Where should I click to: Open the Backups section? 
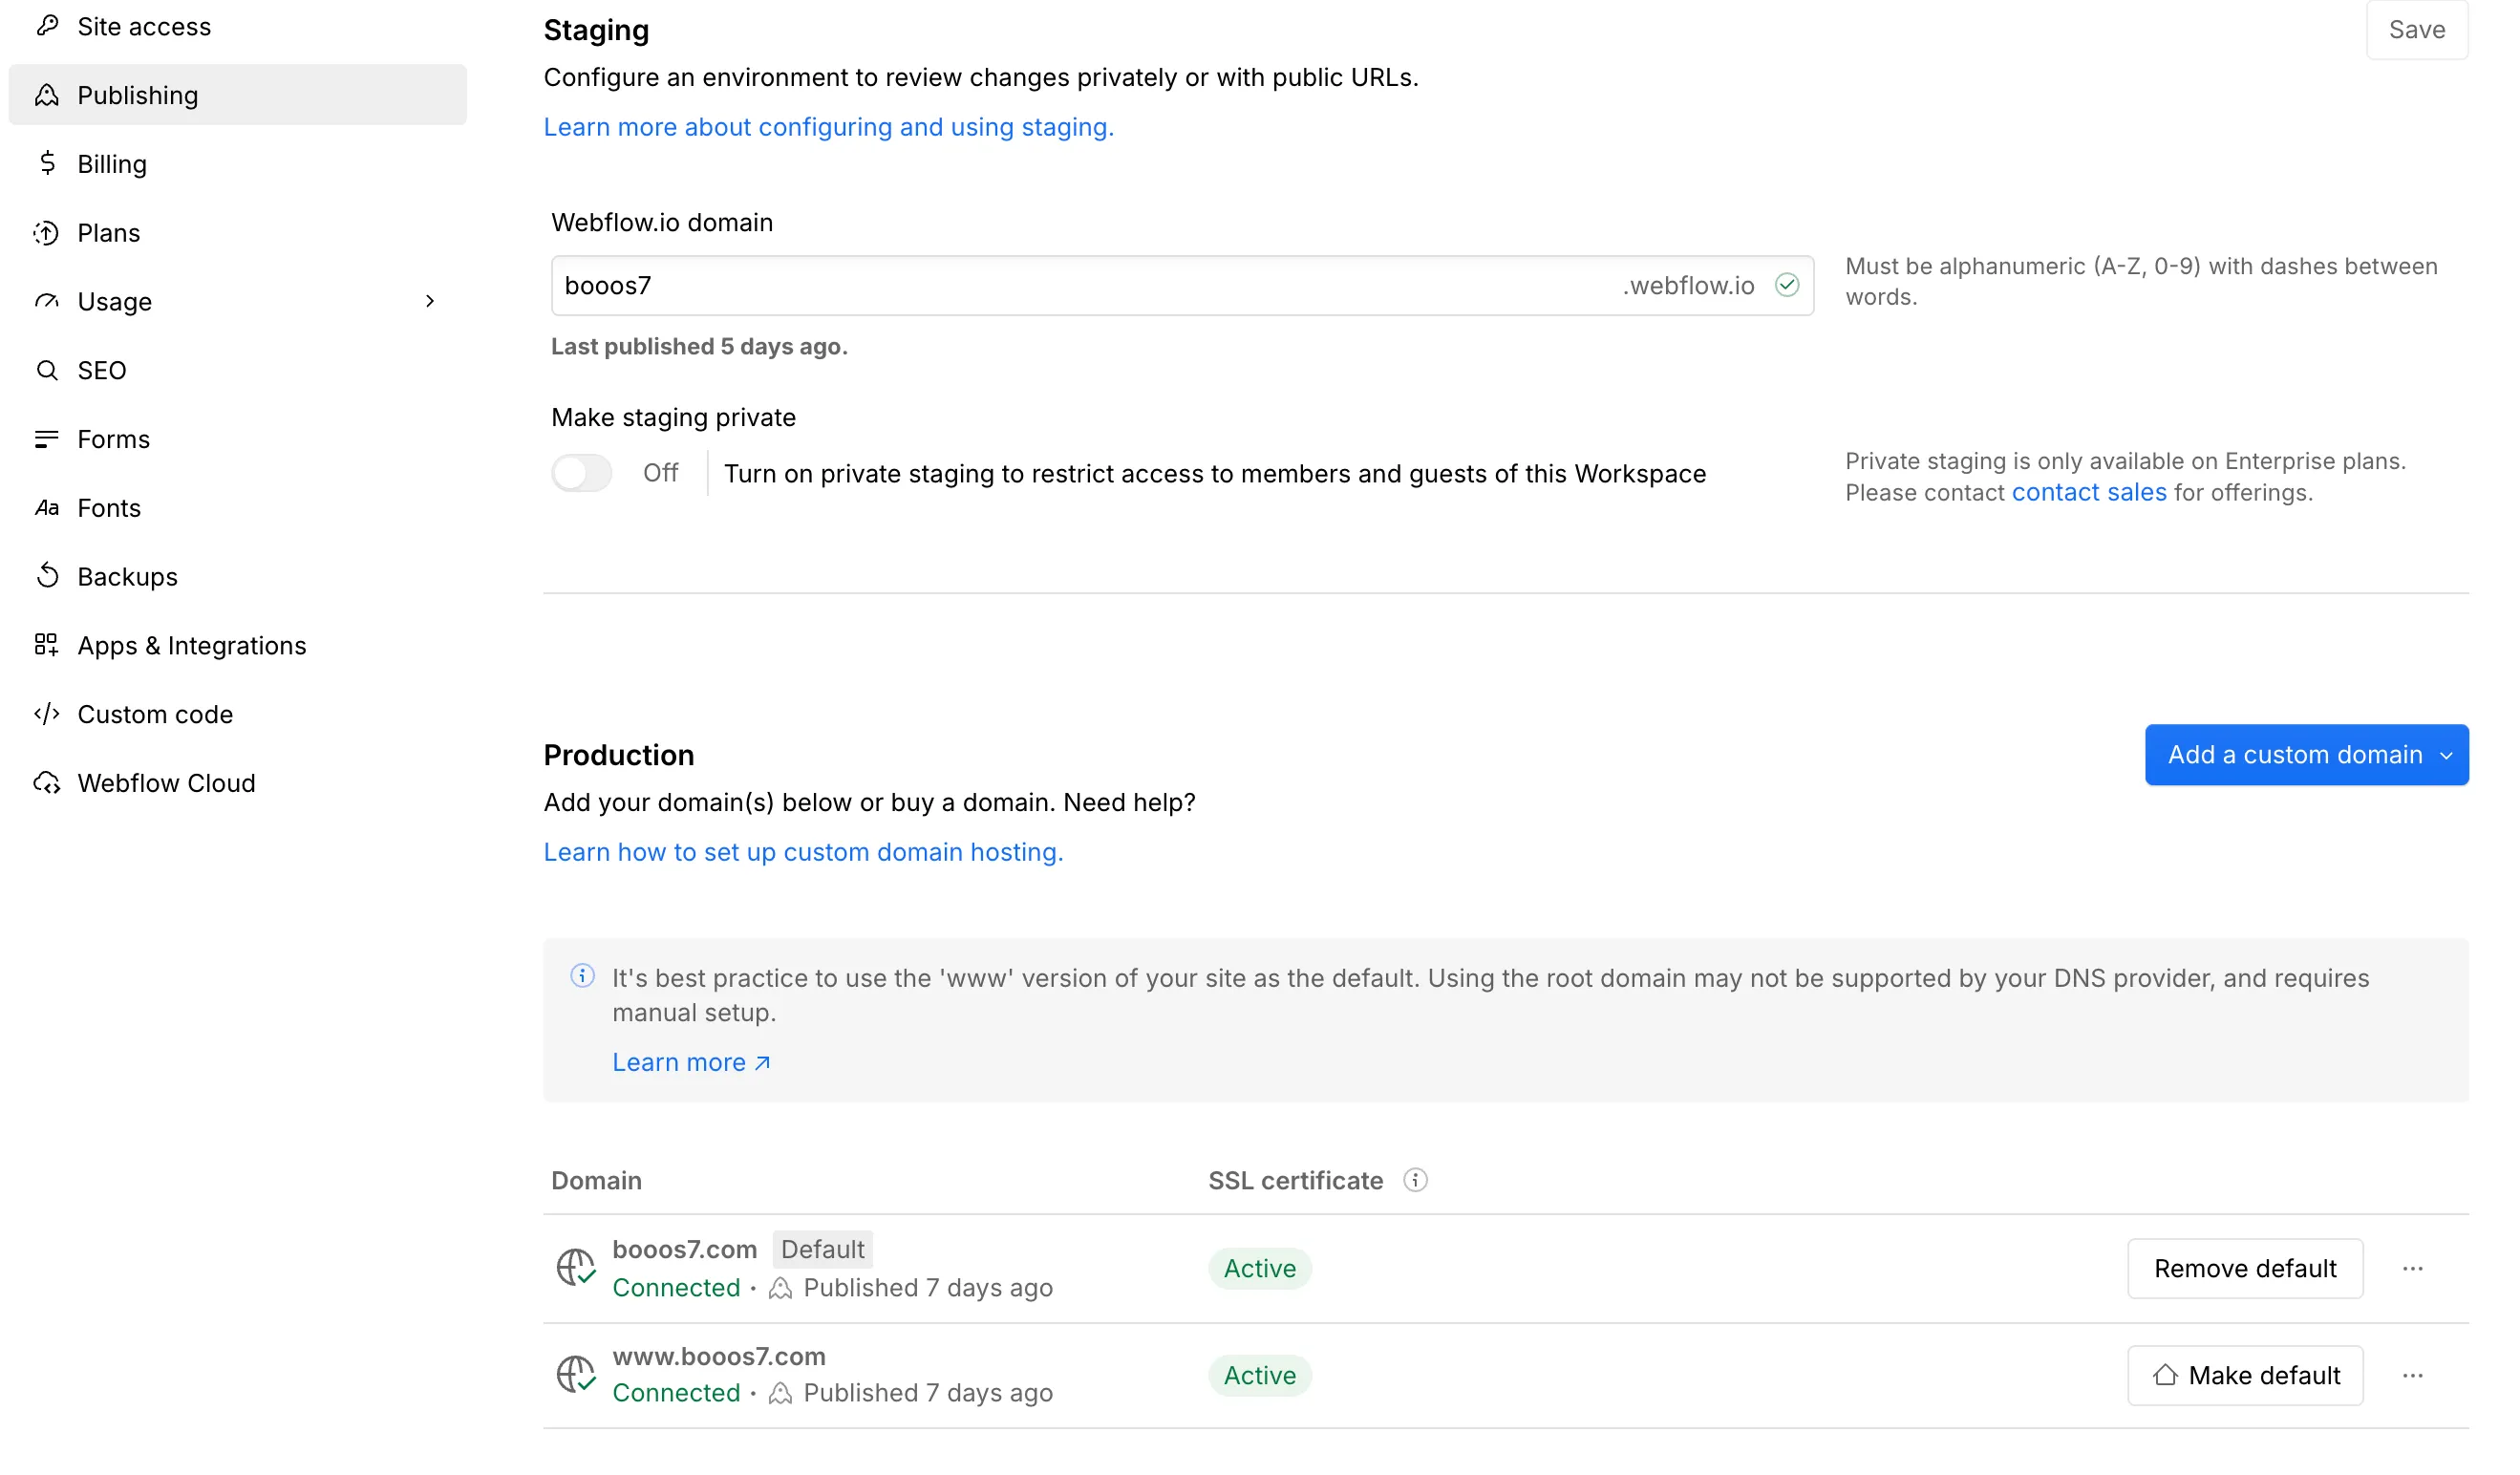click(238, 577)
